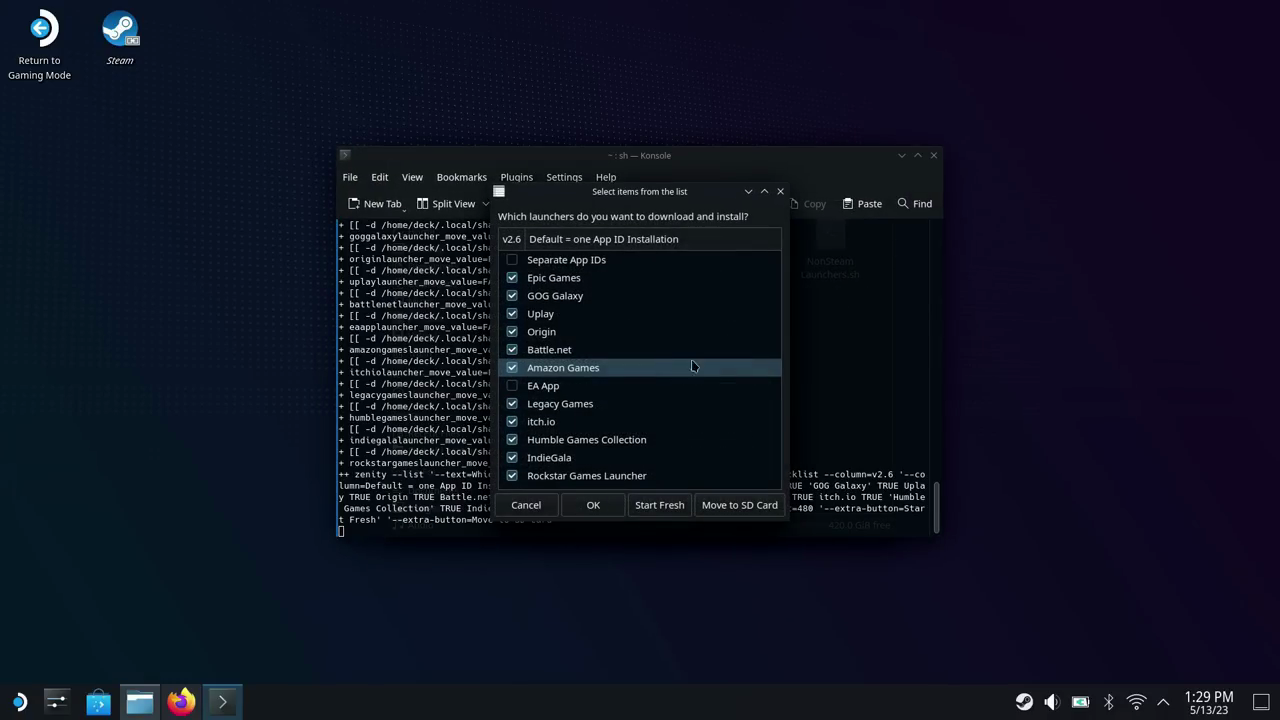Click Paste in Konsole toolbar
Viewport: 1280px width, 720px height.
862,204
